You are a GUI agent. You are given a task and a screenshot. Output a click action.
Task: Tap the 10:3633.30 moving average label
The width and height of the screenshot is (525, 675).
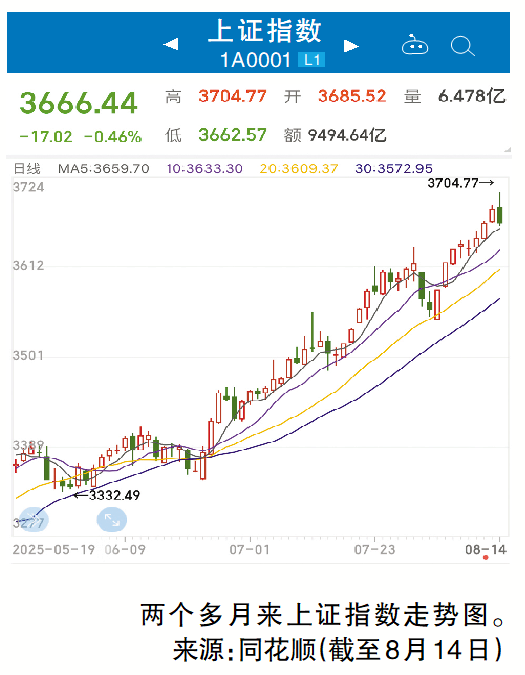pos(205,168)
